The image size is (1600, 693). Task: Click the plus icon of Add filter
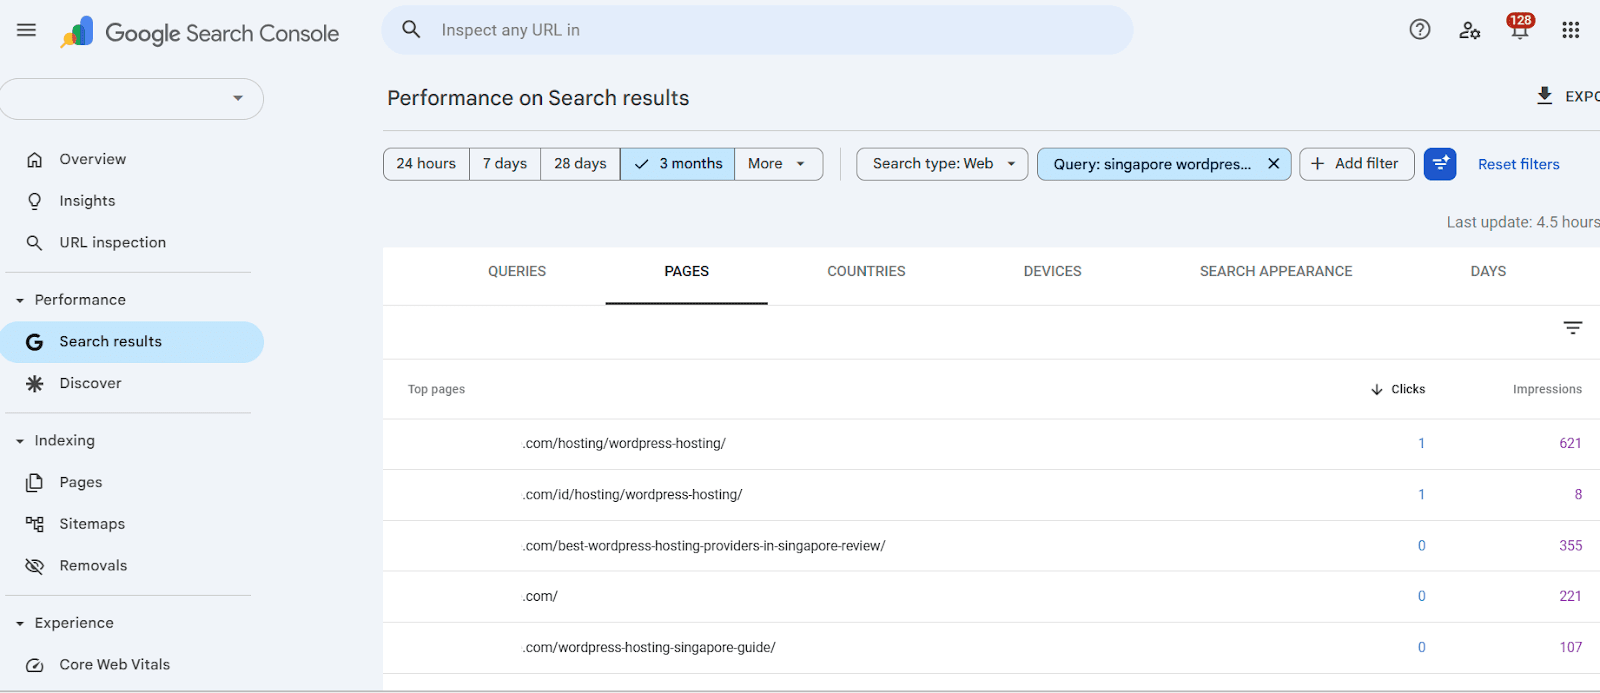[x=1318, y=164]
